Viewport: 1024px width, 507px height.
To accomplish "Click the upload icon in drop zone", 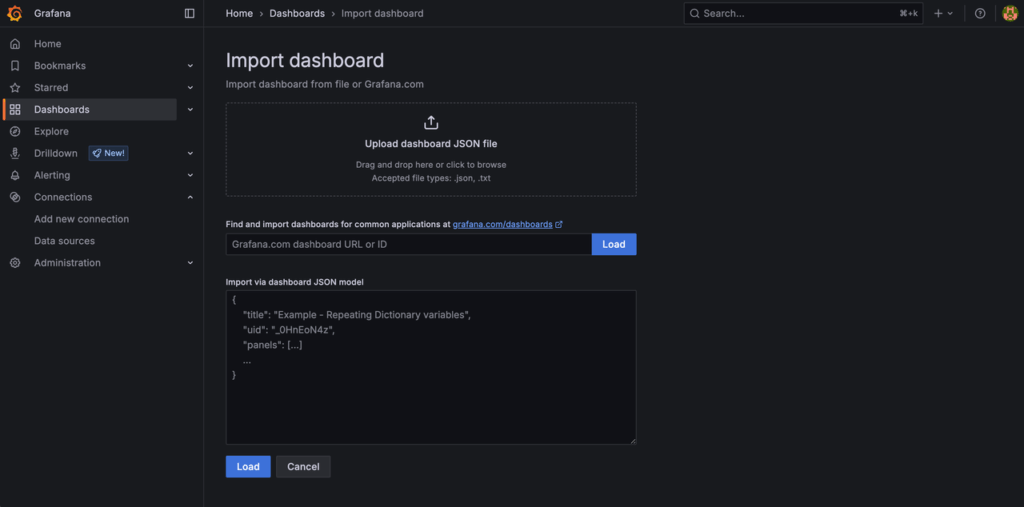I will [431, 122].
